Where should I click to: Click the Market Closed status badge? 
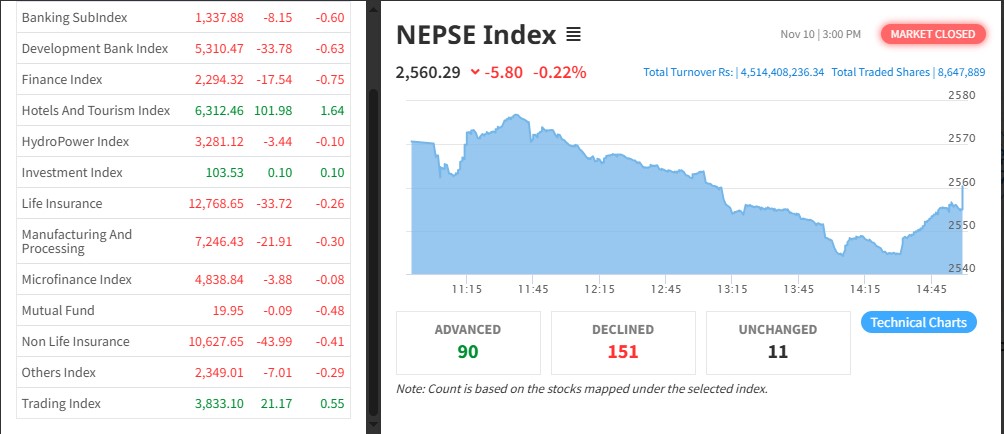click(x=932, y=34)
